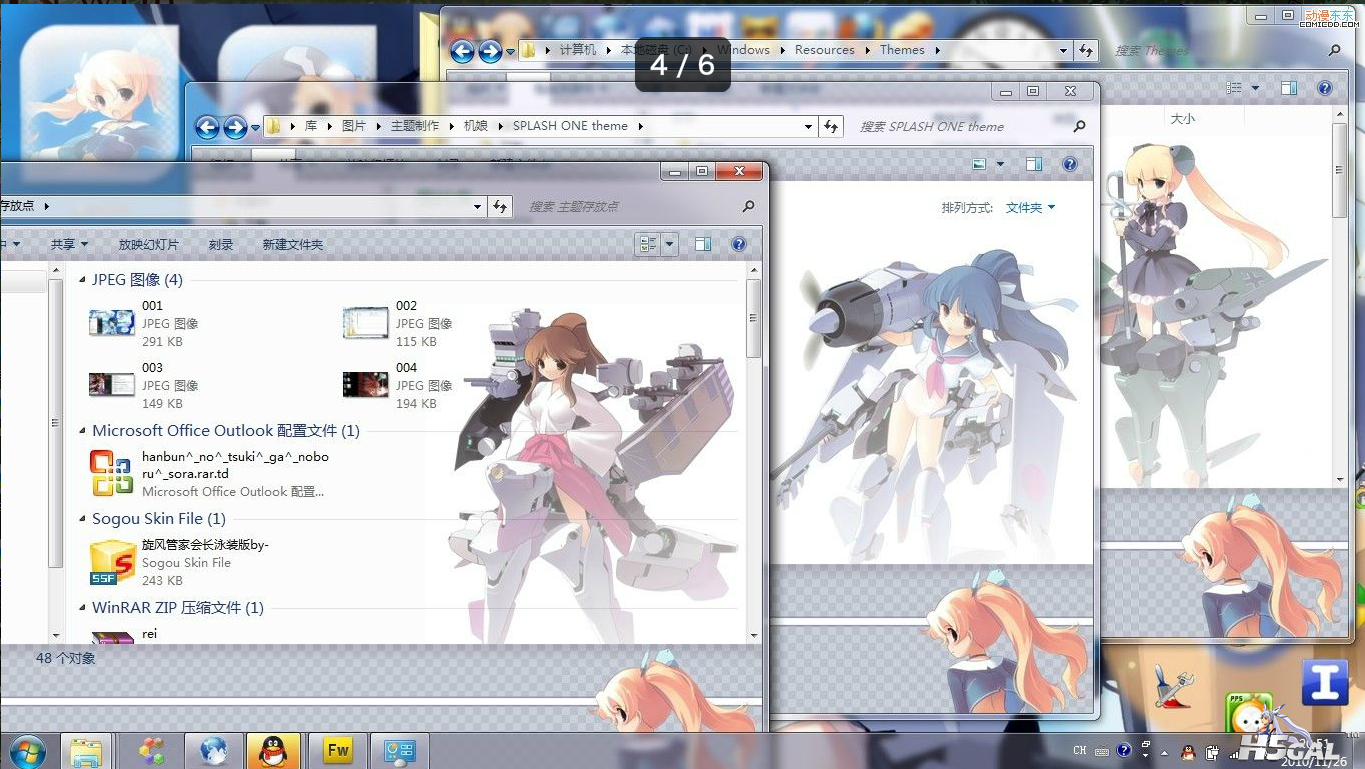1365x769 pixels.
Task: Expand address history in Themes window
Action: [1063, 50]
